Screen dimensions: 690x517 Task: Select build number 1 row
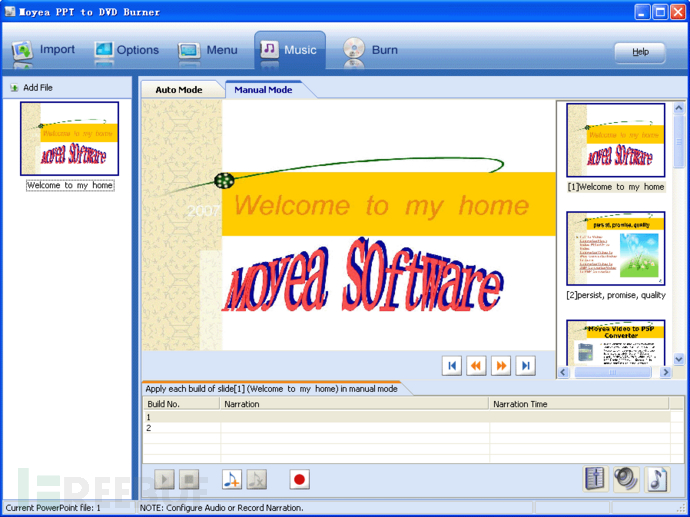[x=407, y=417]
